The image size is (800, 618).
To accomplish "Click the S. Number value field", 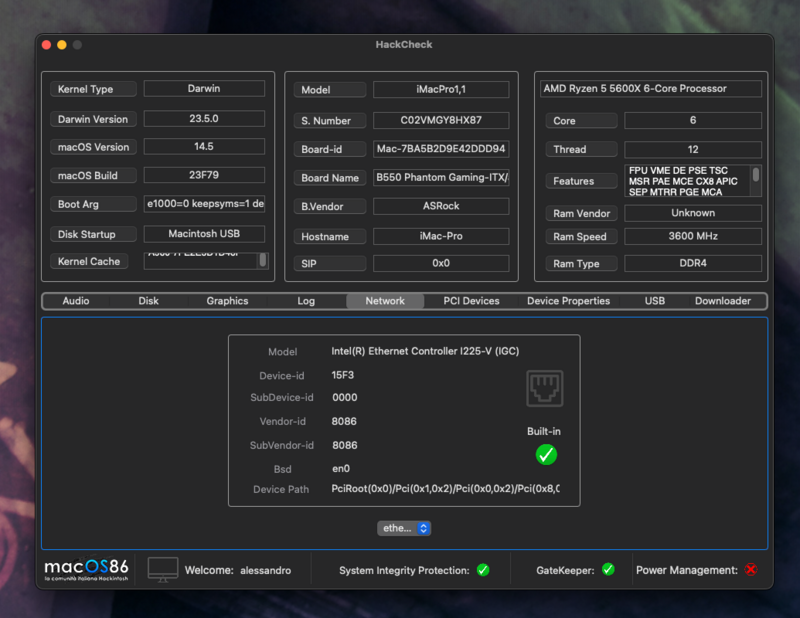I will click(x=441, y=121).
